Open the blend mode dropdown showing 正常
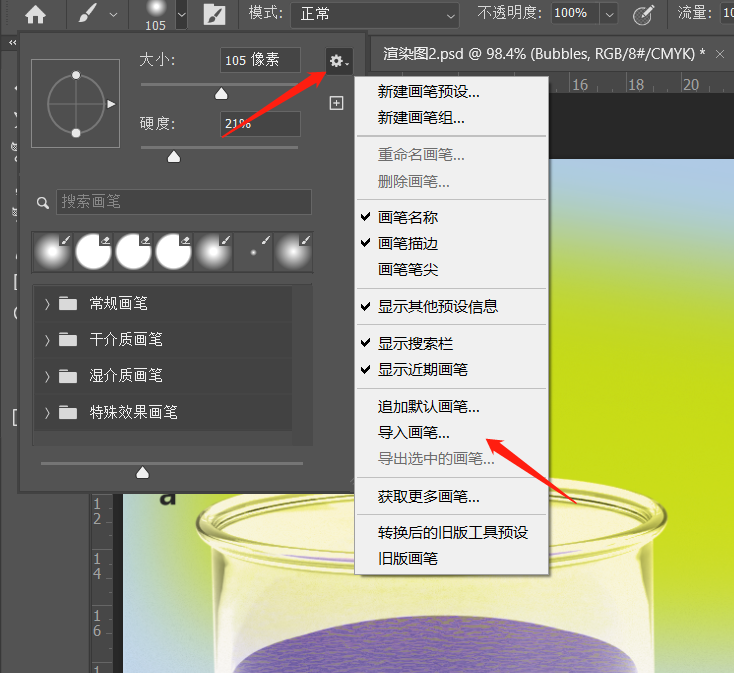Screen dimensions: 734x673 [374, 15]
